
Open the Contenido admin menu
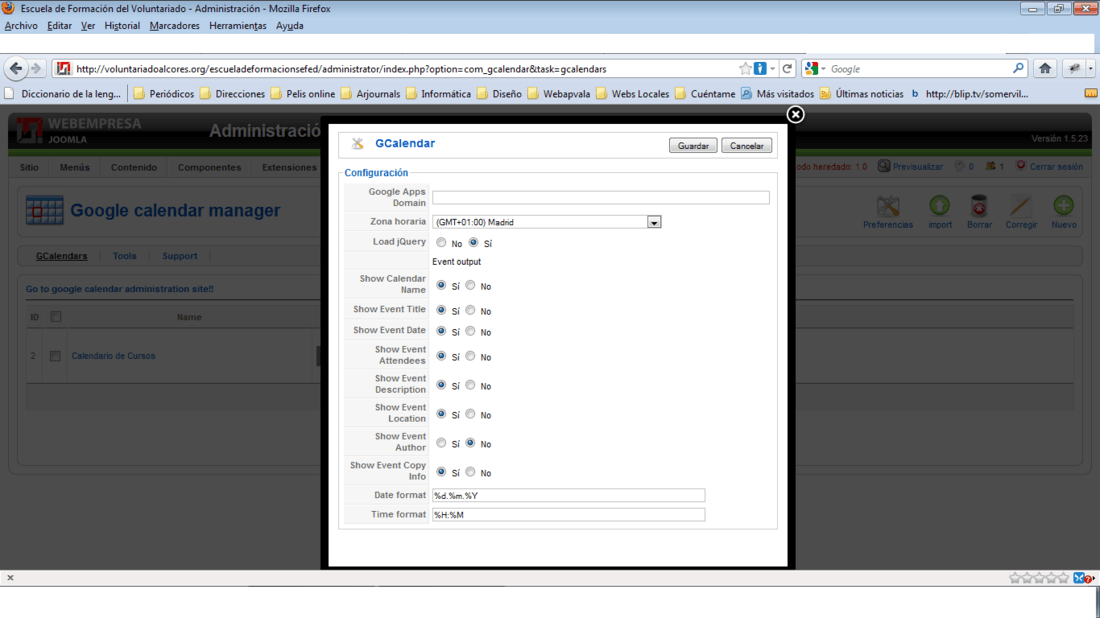click(133, 168)
